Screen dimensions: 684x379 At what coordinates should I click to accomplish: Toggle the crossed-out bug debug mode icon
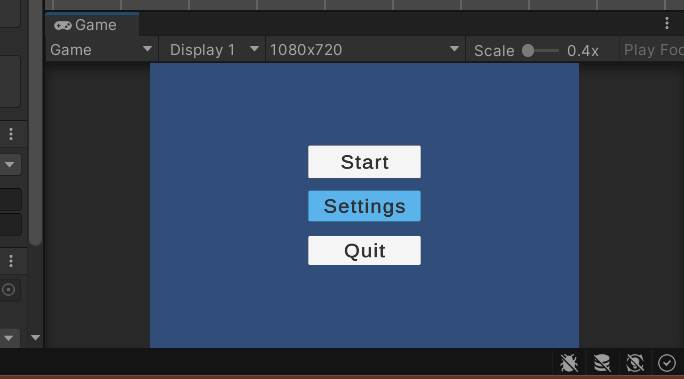[569, 363]
